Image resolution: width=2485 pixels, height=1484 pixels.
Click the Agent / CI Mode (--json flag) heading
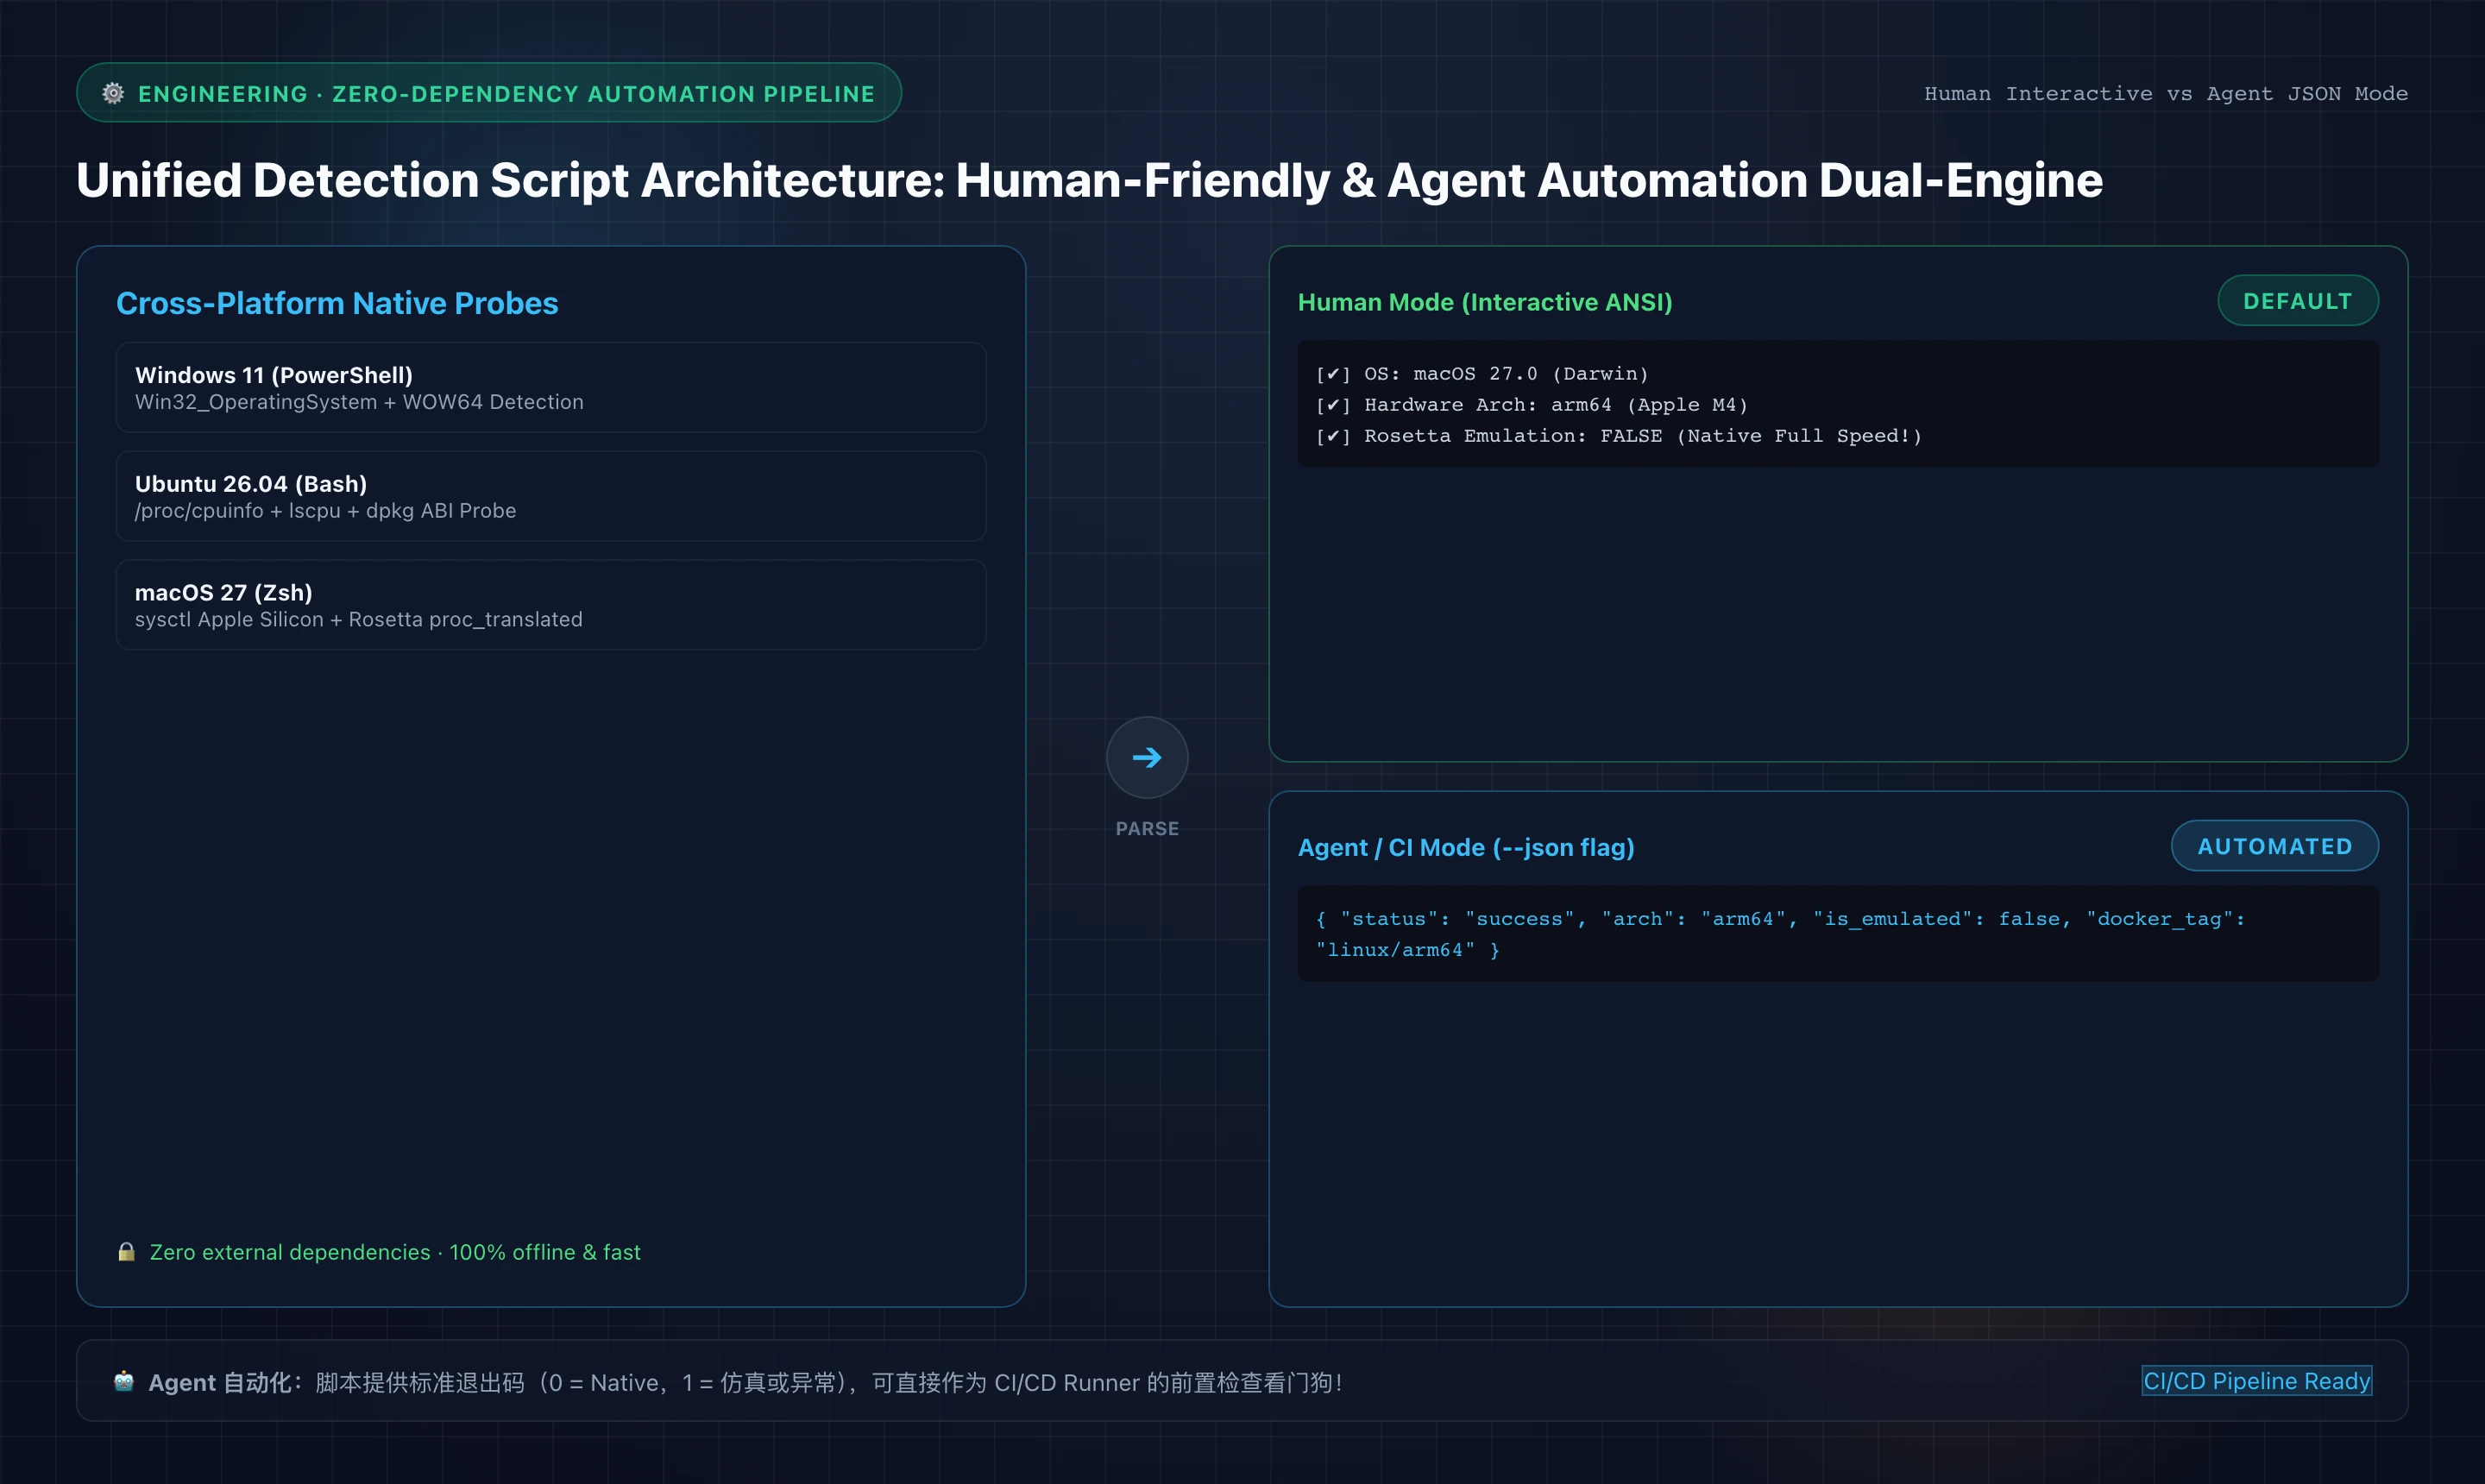click(x=1466, y=847)
